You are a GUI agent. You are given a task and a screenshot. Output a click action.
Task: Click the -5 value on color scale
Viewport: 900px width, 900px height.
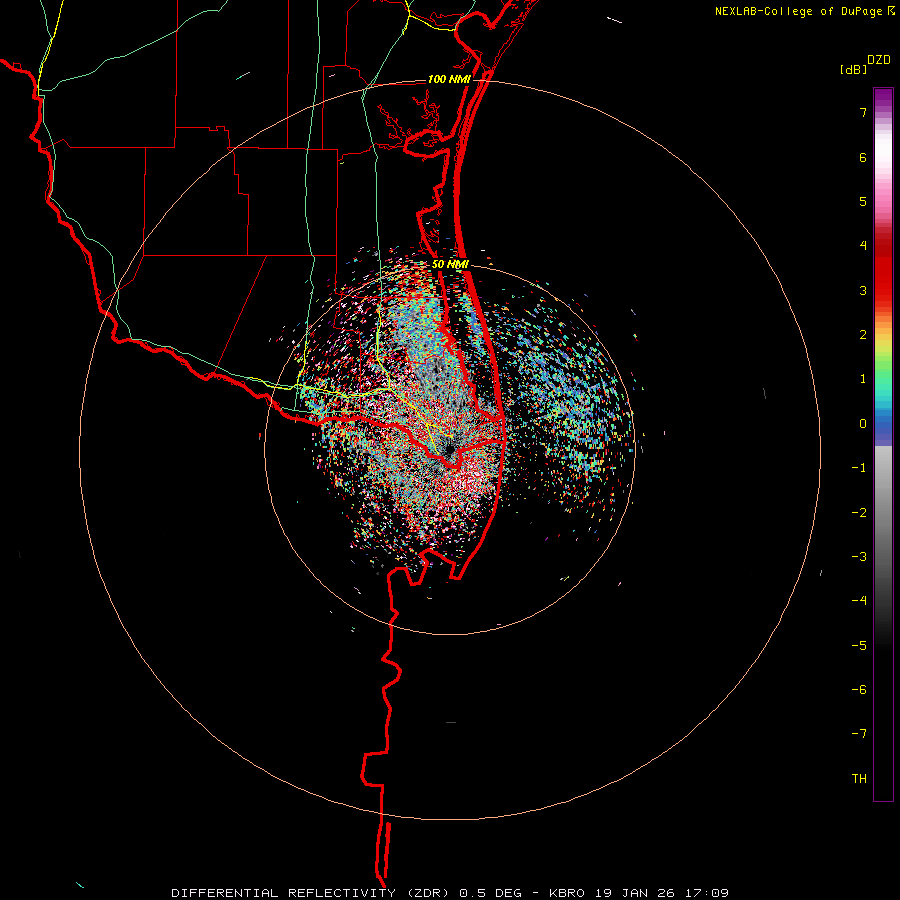click(859, 646)
